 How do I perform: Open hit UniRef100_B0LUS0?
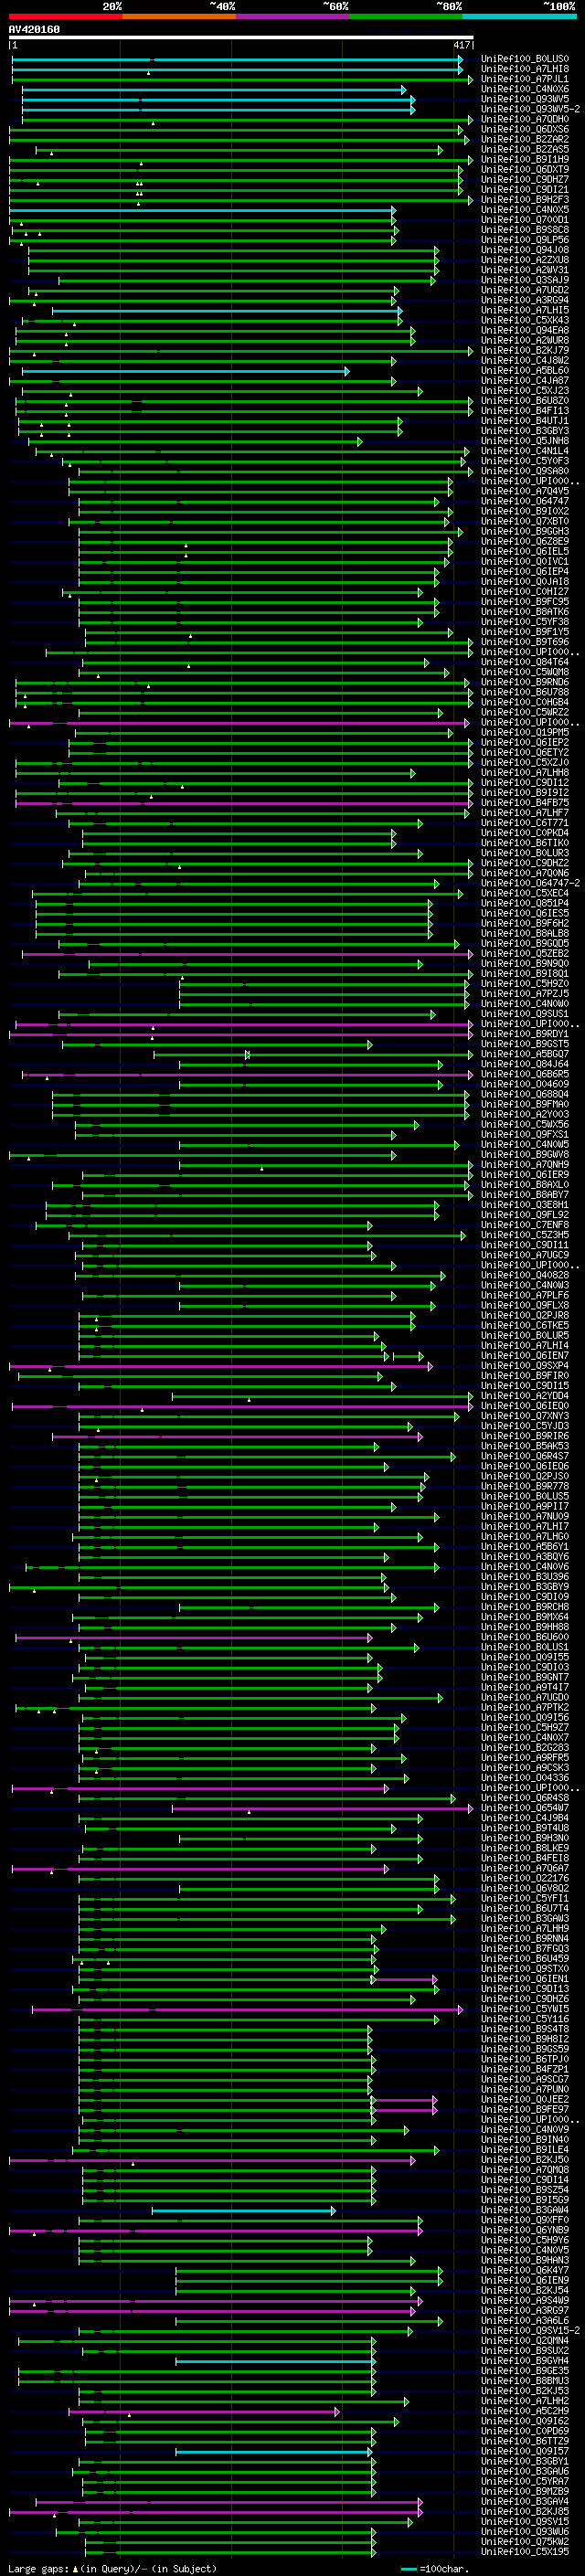tap(525, 60)
